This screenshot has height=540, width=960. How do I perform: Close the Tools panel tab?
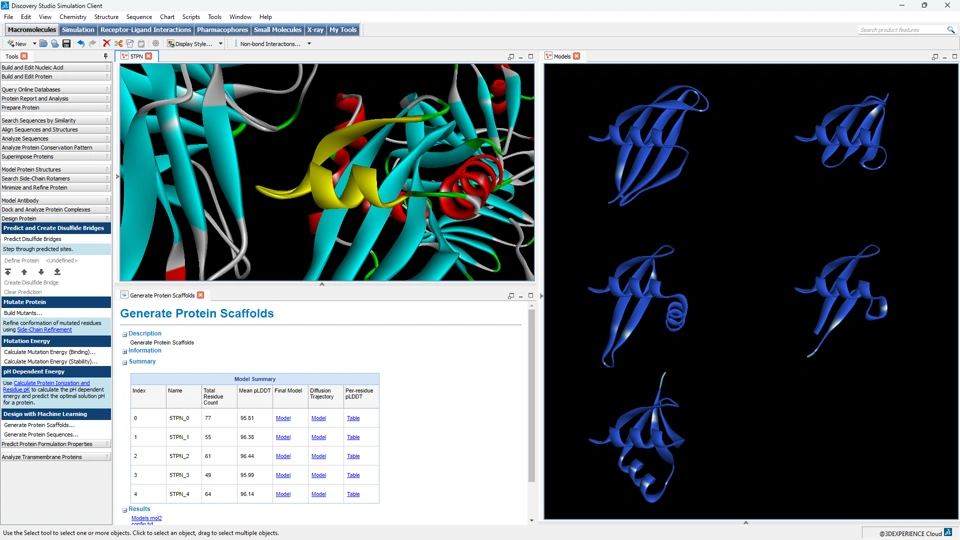24,56
